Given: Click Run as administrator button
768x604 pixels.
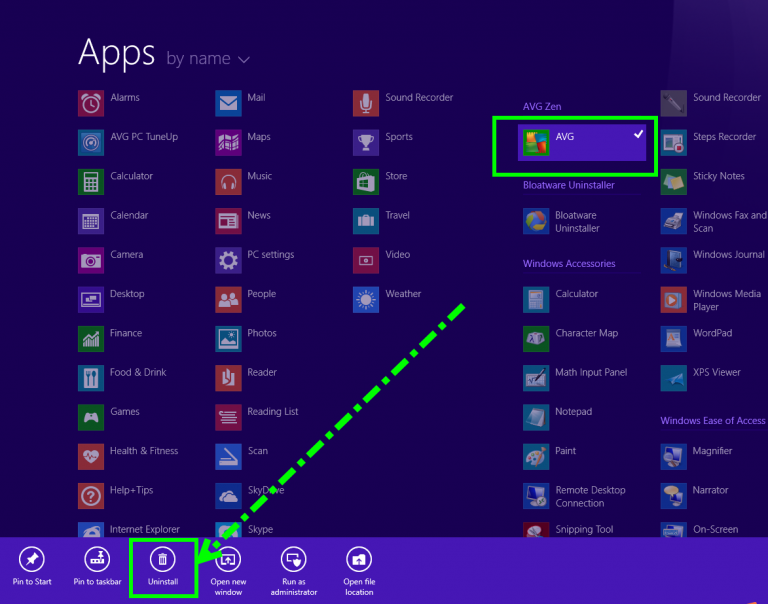Looking at the screenshot, I should [293, 571].
